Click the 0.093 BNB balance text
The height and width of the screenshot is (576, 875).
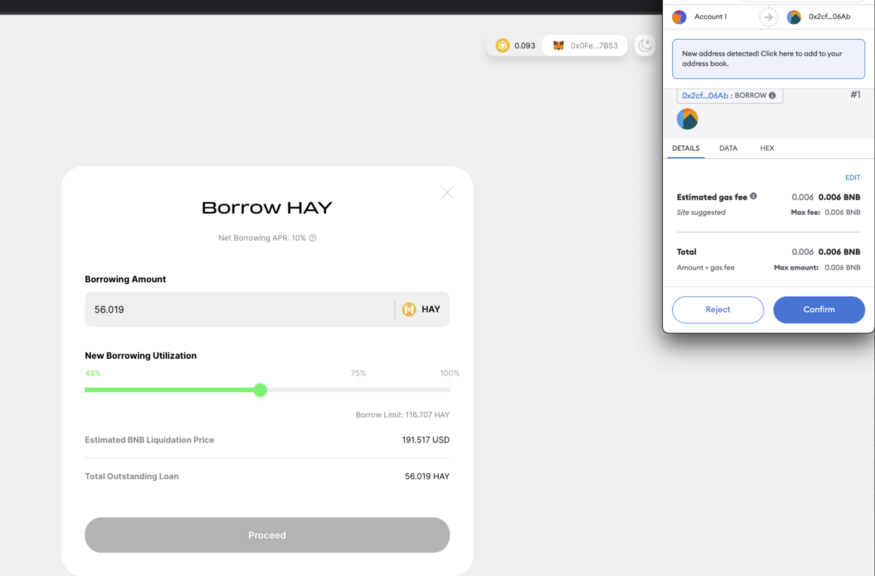point(525,46)
